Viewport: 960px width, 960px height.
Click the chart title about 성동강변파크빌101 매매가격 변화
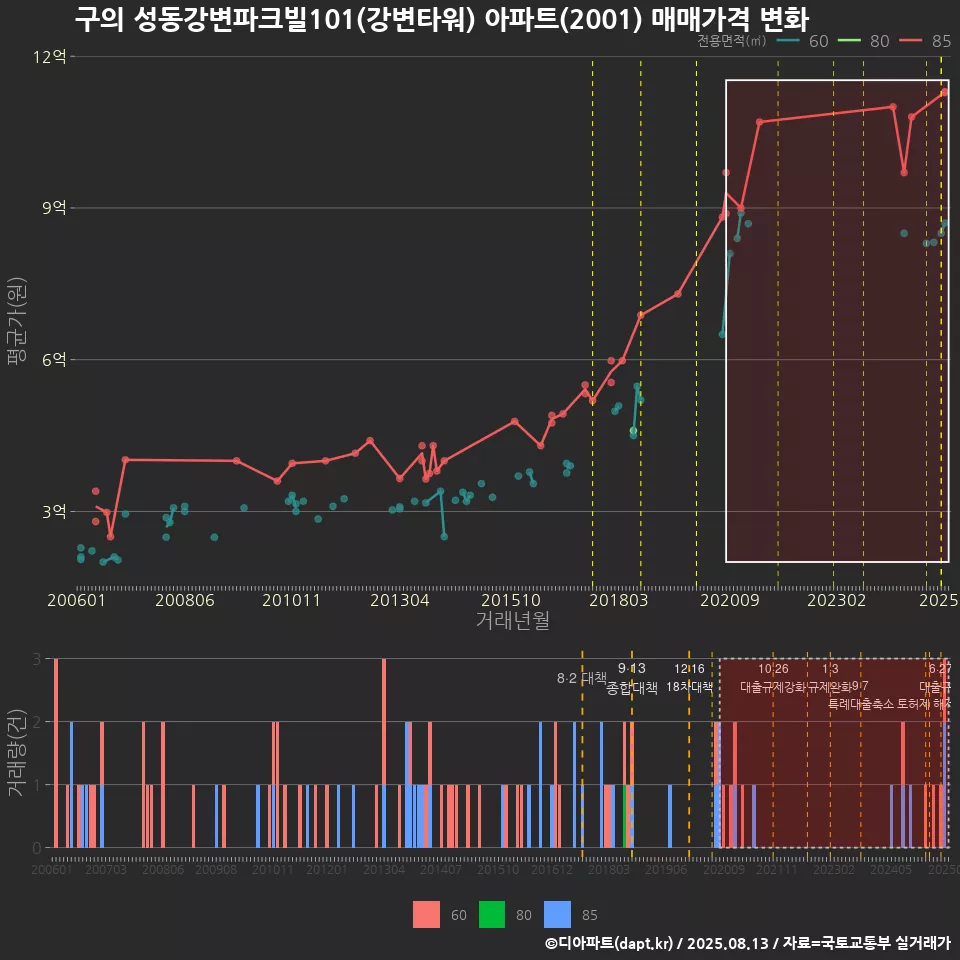441,20
